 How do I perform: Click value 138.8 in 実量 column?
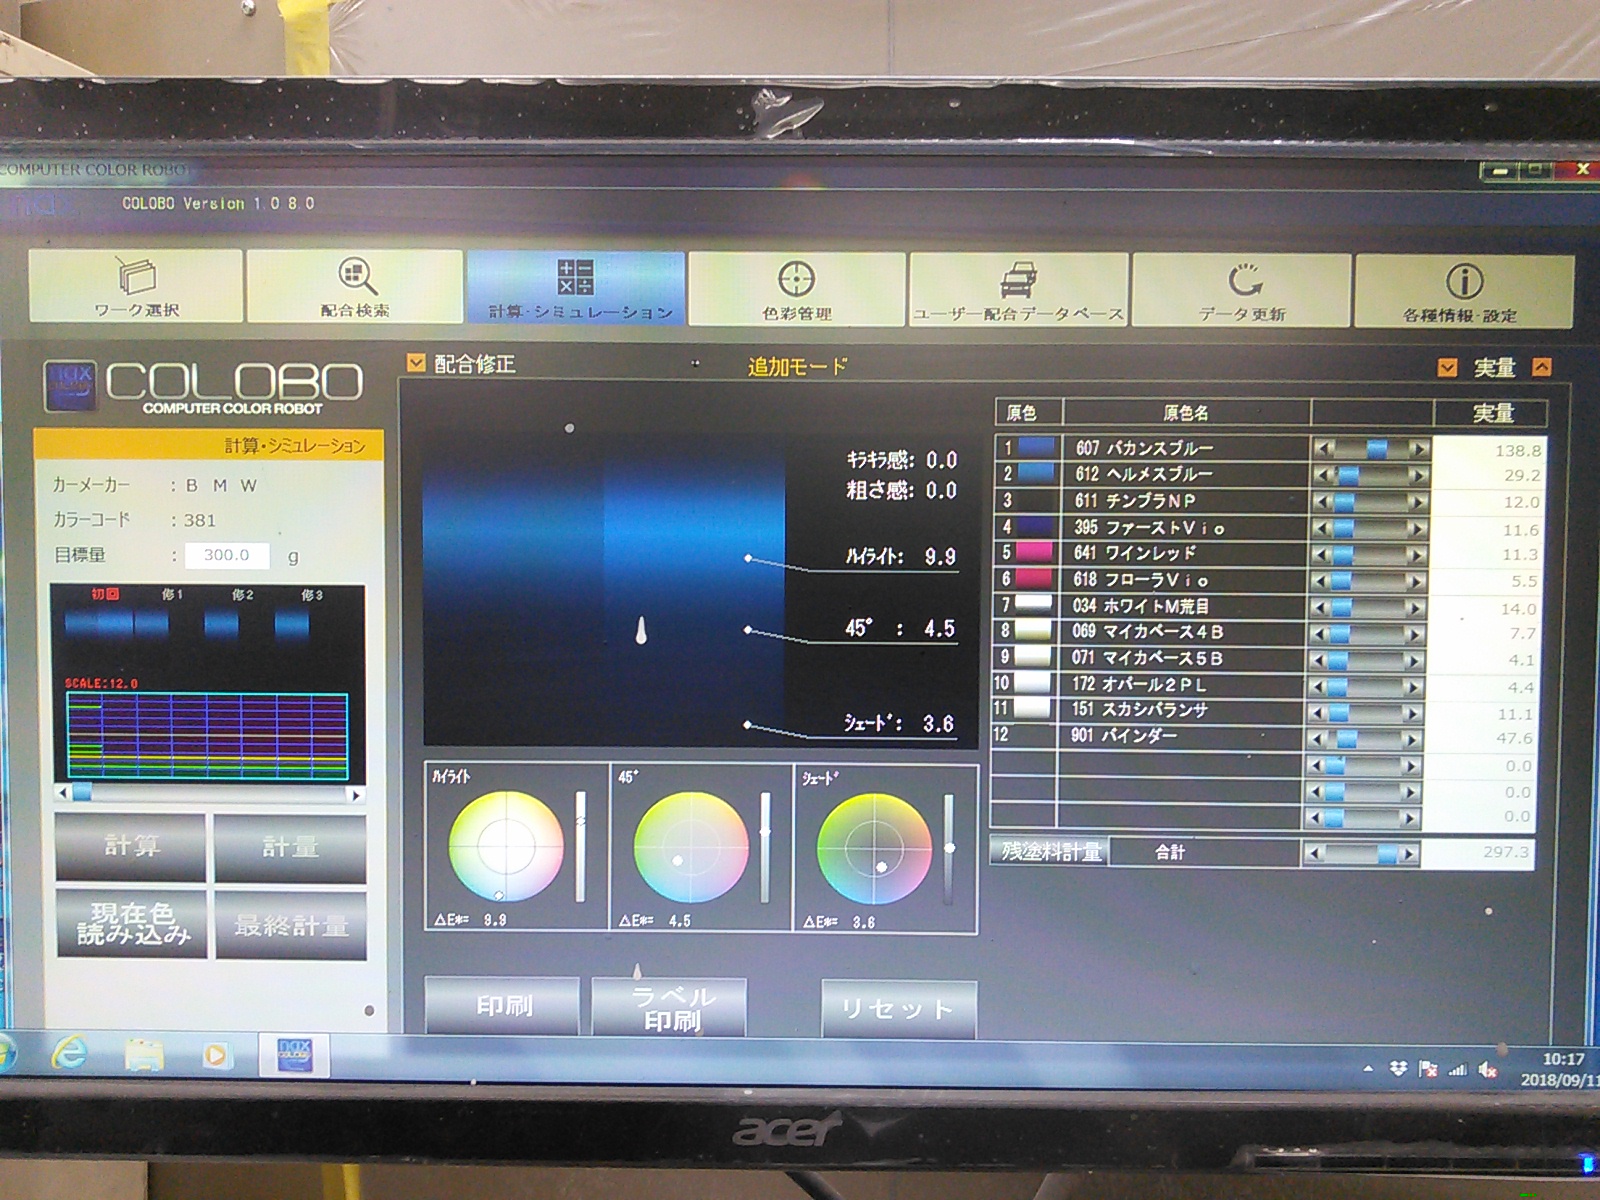(x=1518, y=451)
